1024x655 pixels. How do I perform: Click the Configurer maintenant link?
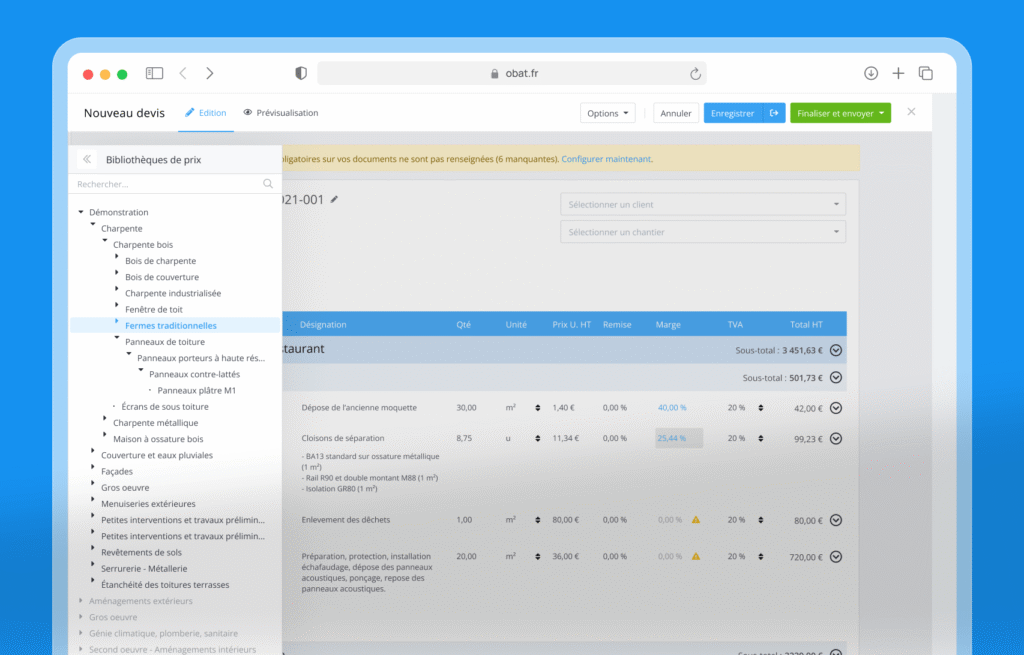[606, 159]
